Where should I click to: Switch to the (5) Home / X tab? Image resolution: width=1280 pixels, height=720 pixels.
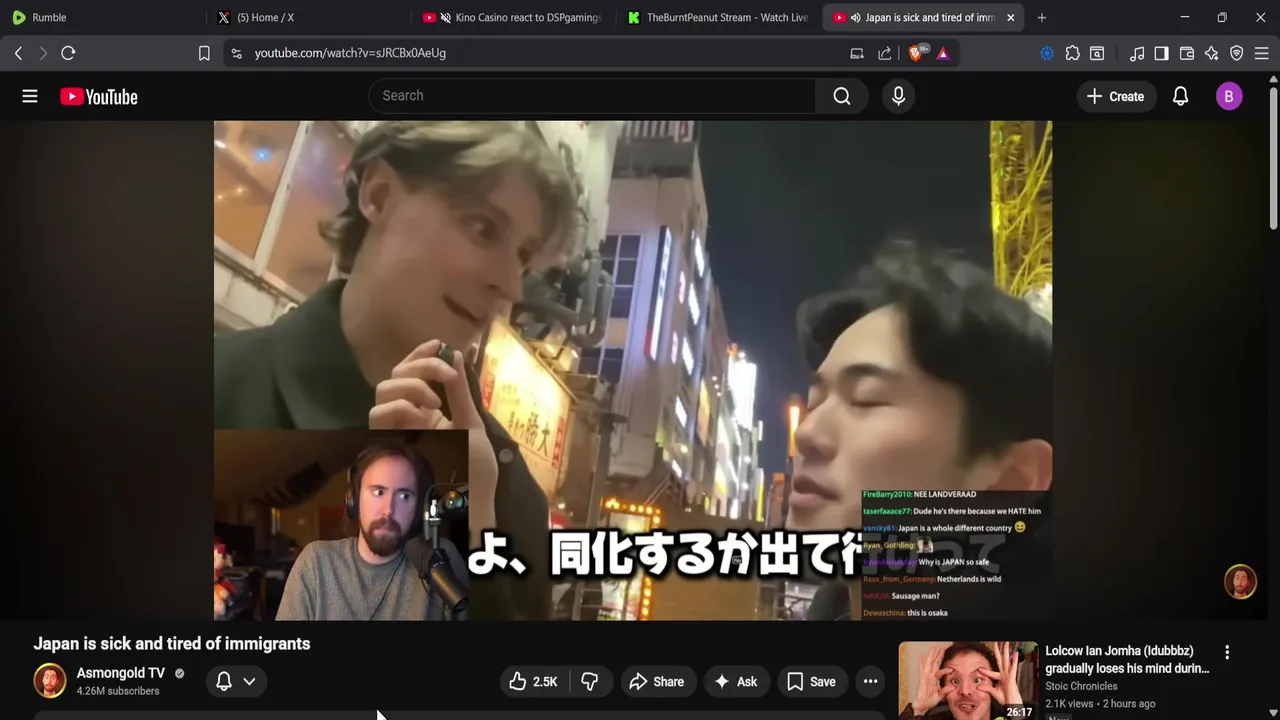coord(308,17)
